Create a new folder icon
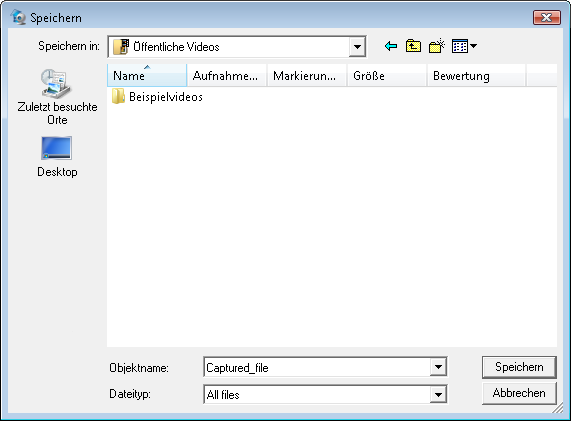 (x=437, y=46)
